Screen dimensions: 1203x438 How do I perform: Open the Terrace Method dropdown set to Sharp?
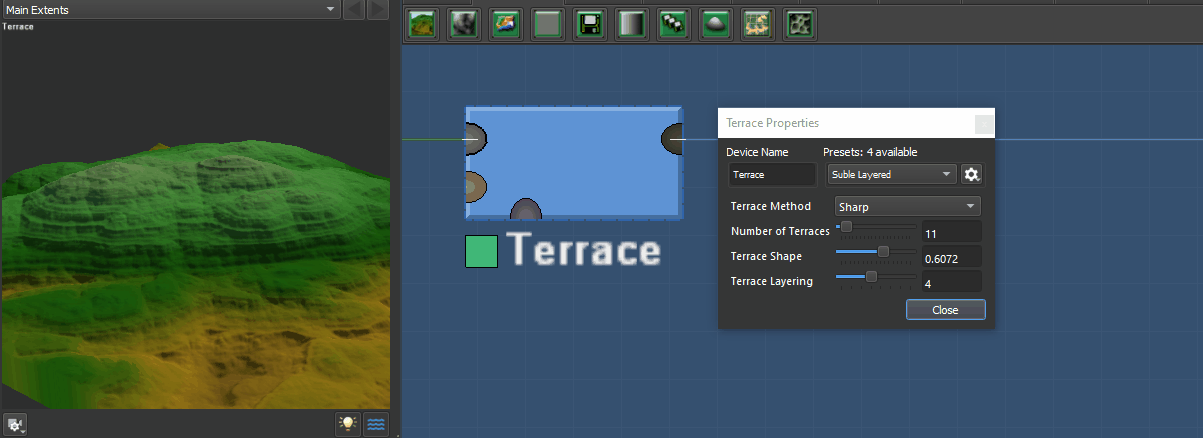[907, 207]
